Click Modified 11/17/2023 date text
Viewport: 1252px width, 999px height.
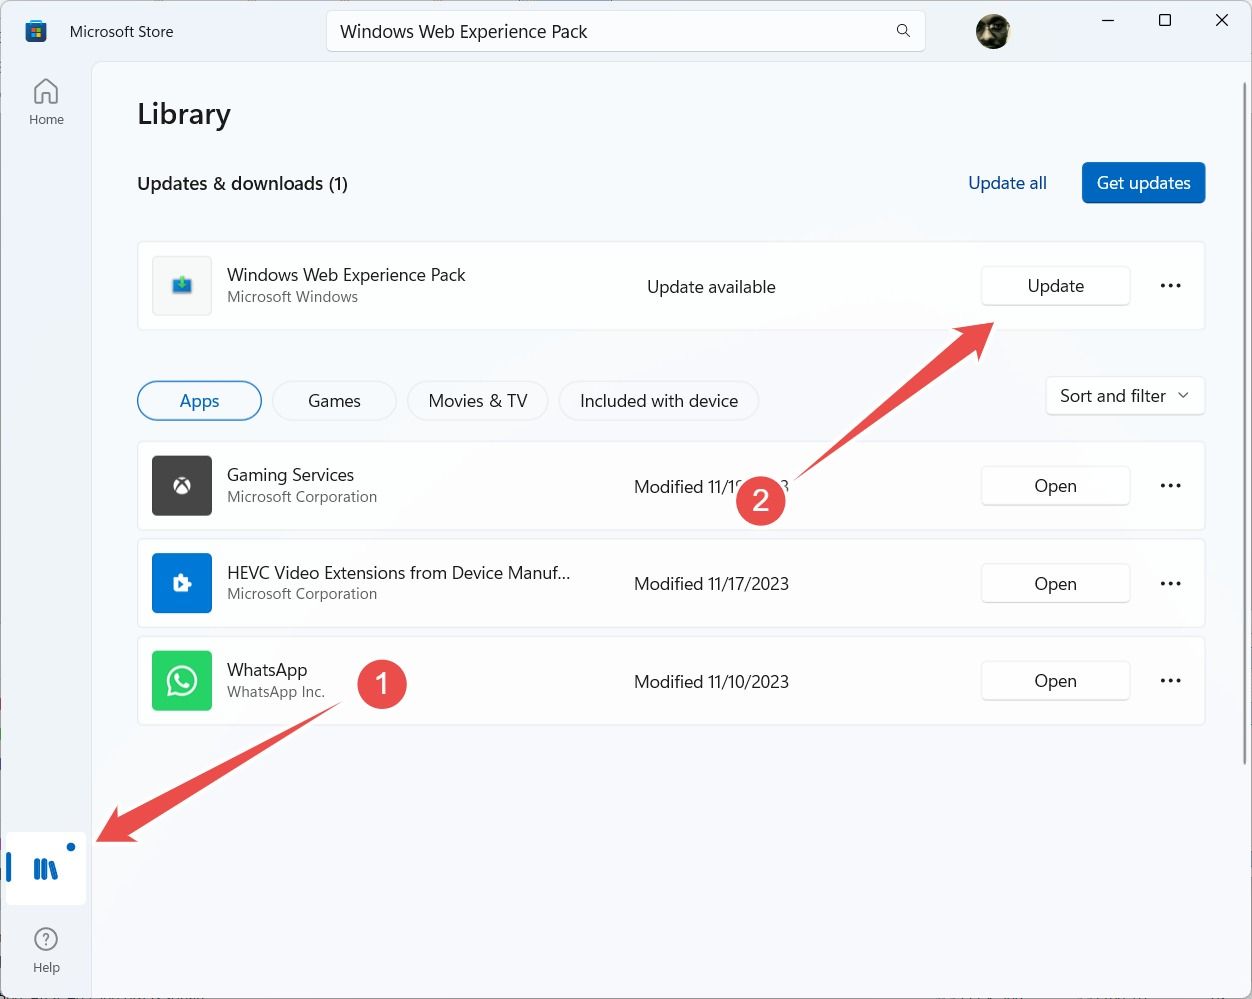click(711, 584)
